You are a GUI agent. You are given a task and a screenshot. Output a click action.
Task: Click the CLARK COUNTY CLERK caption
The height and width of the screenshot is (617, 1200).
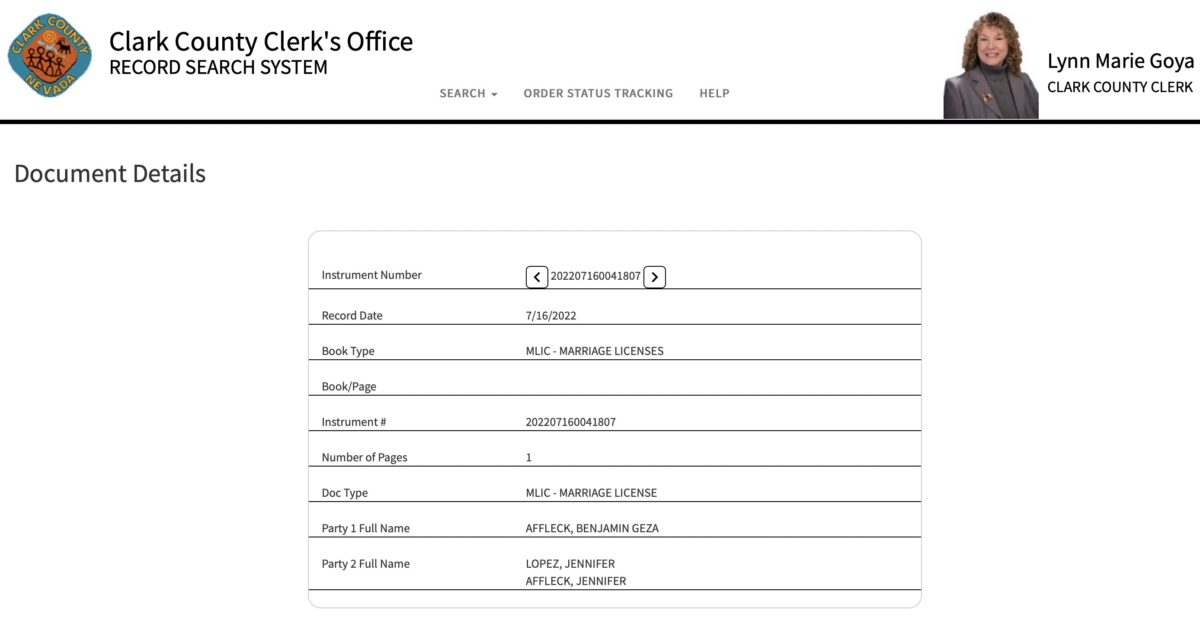point(1119,87)
